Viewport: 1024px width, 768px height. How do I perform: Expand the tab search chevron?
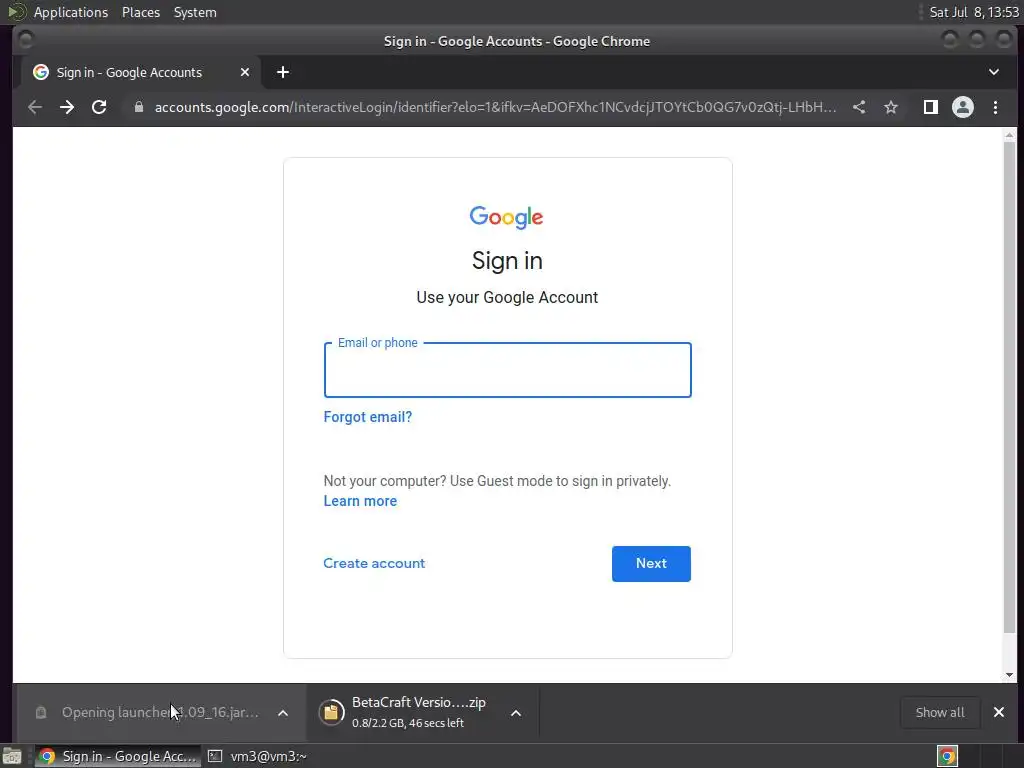(x=993, y=72)
